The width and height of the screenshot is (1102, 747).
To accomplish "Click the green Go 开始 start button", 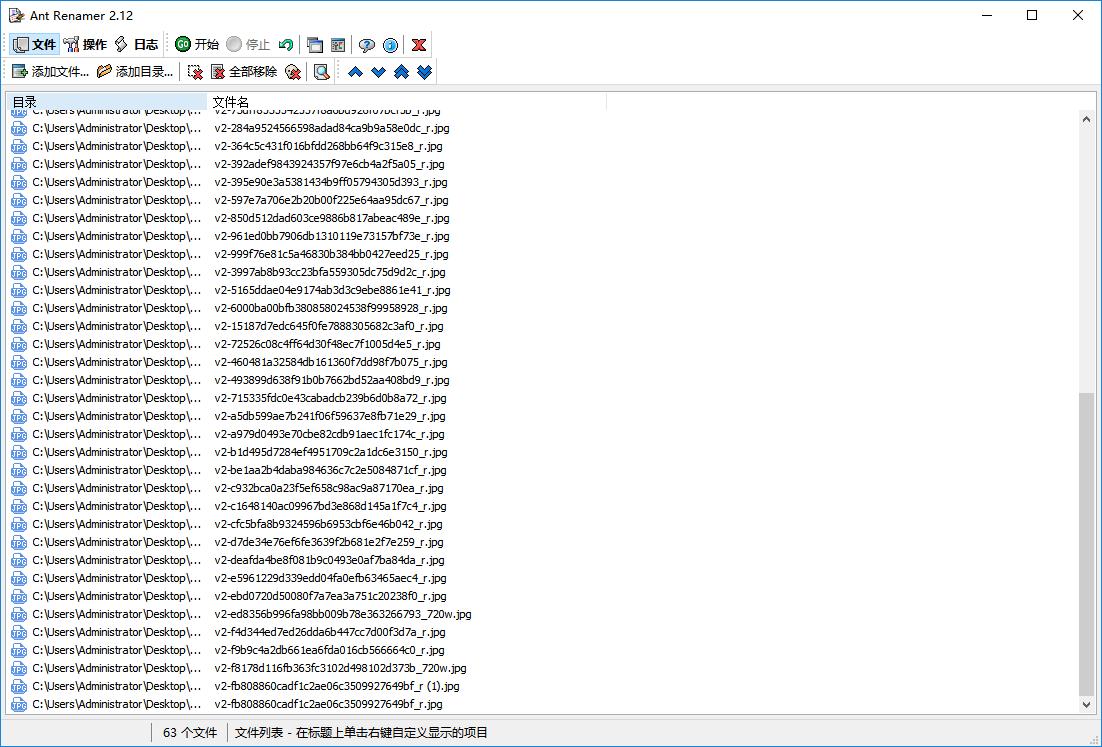I will coord(197,44).
